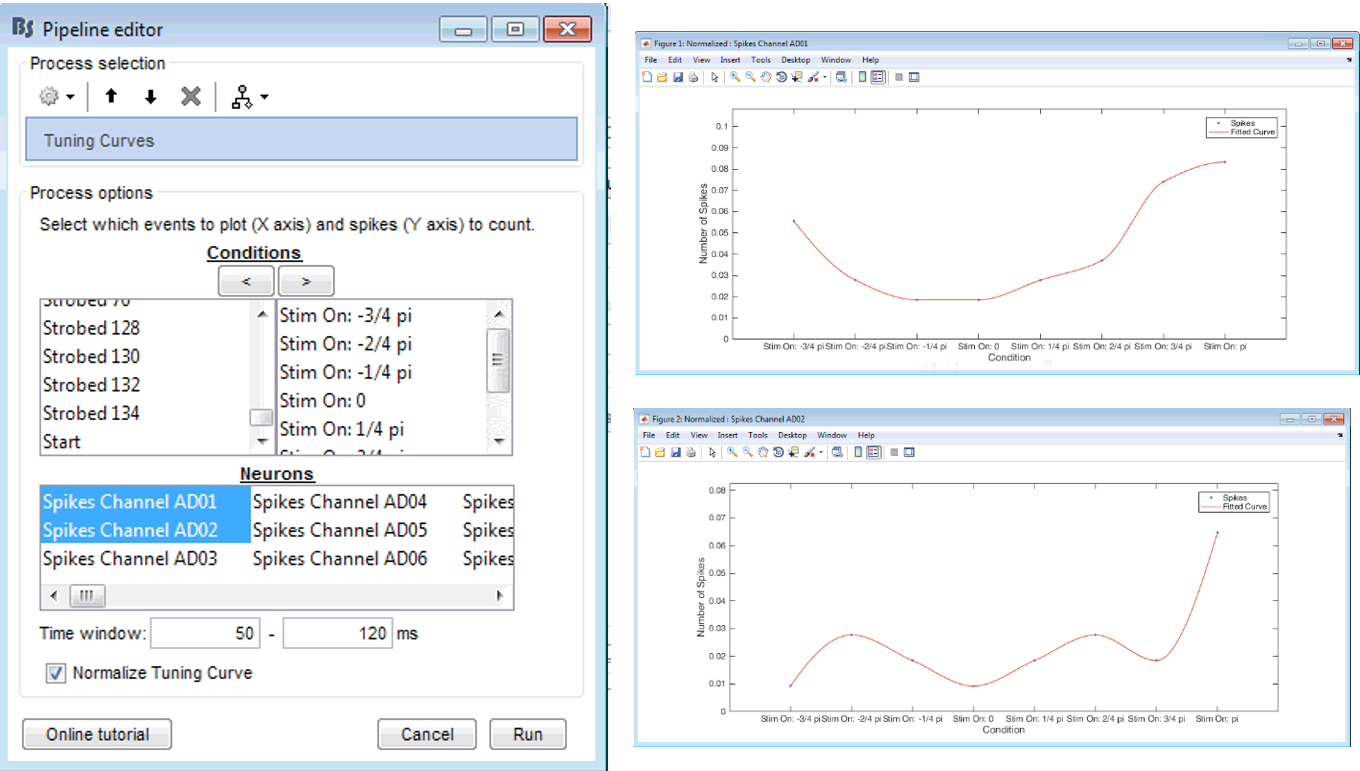This screenshot has height=771, width=1360.
Task: Delete the selected process with X icon
Action: [191, 97]
